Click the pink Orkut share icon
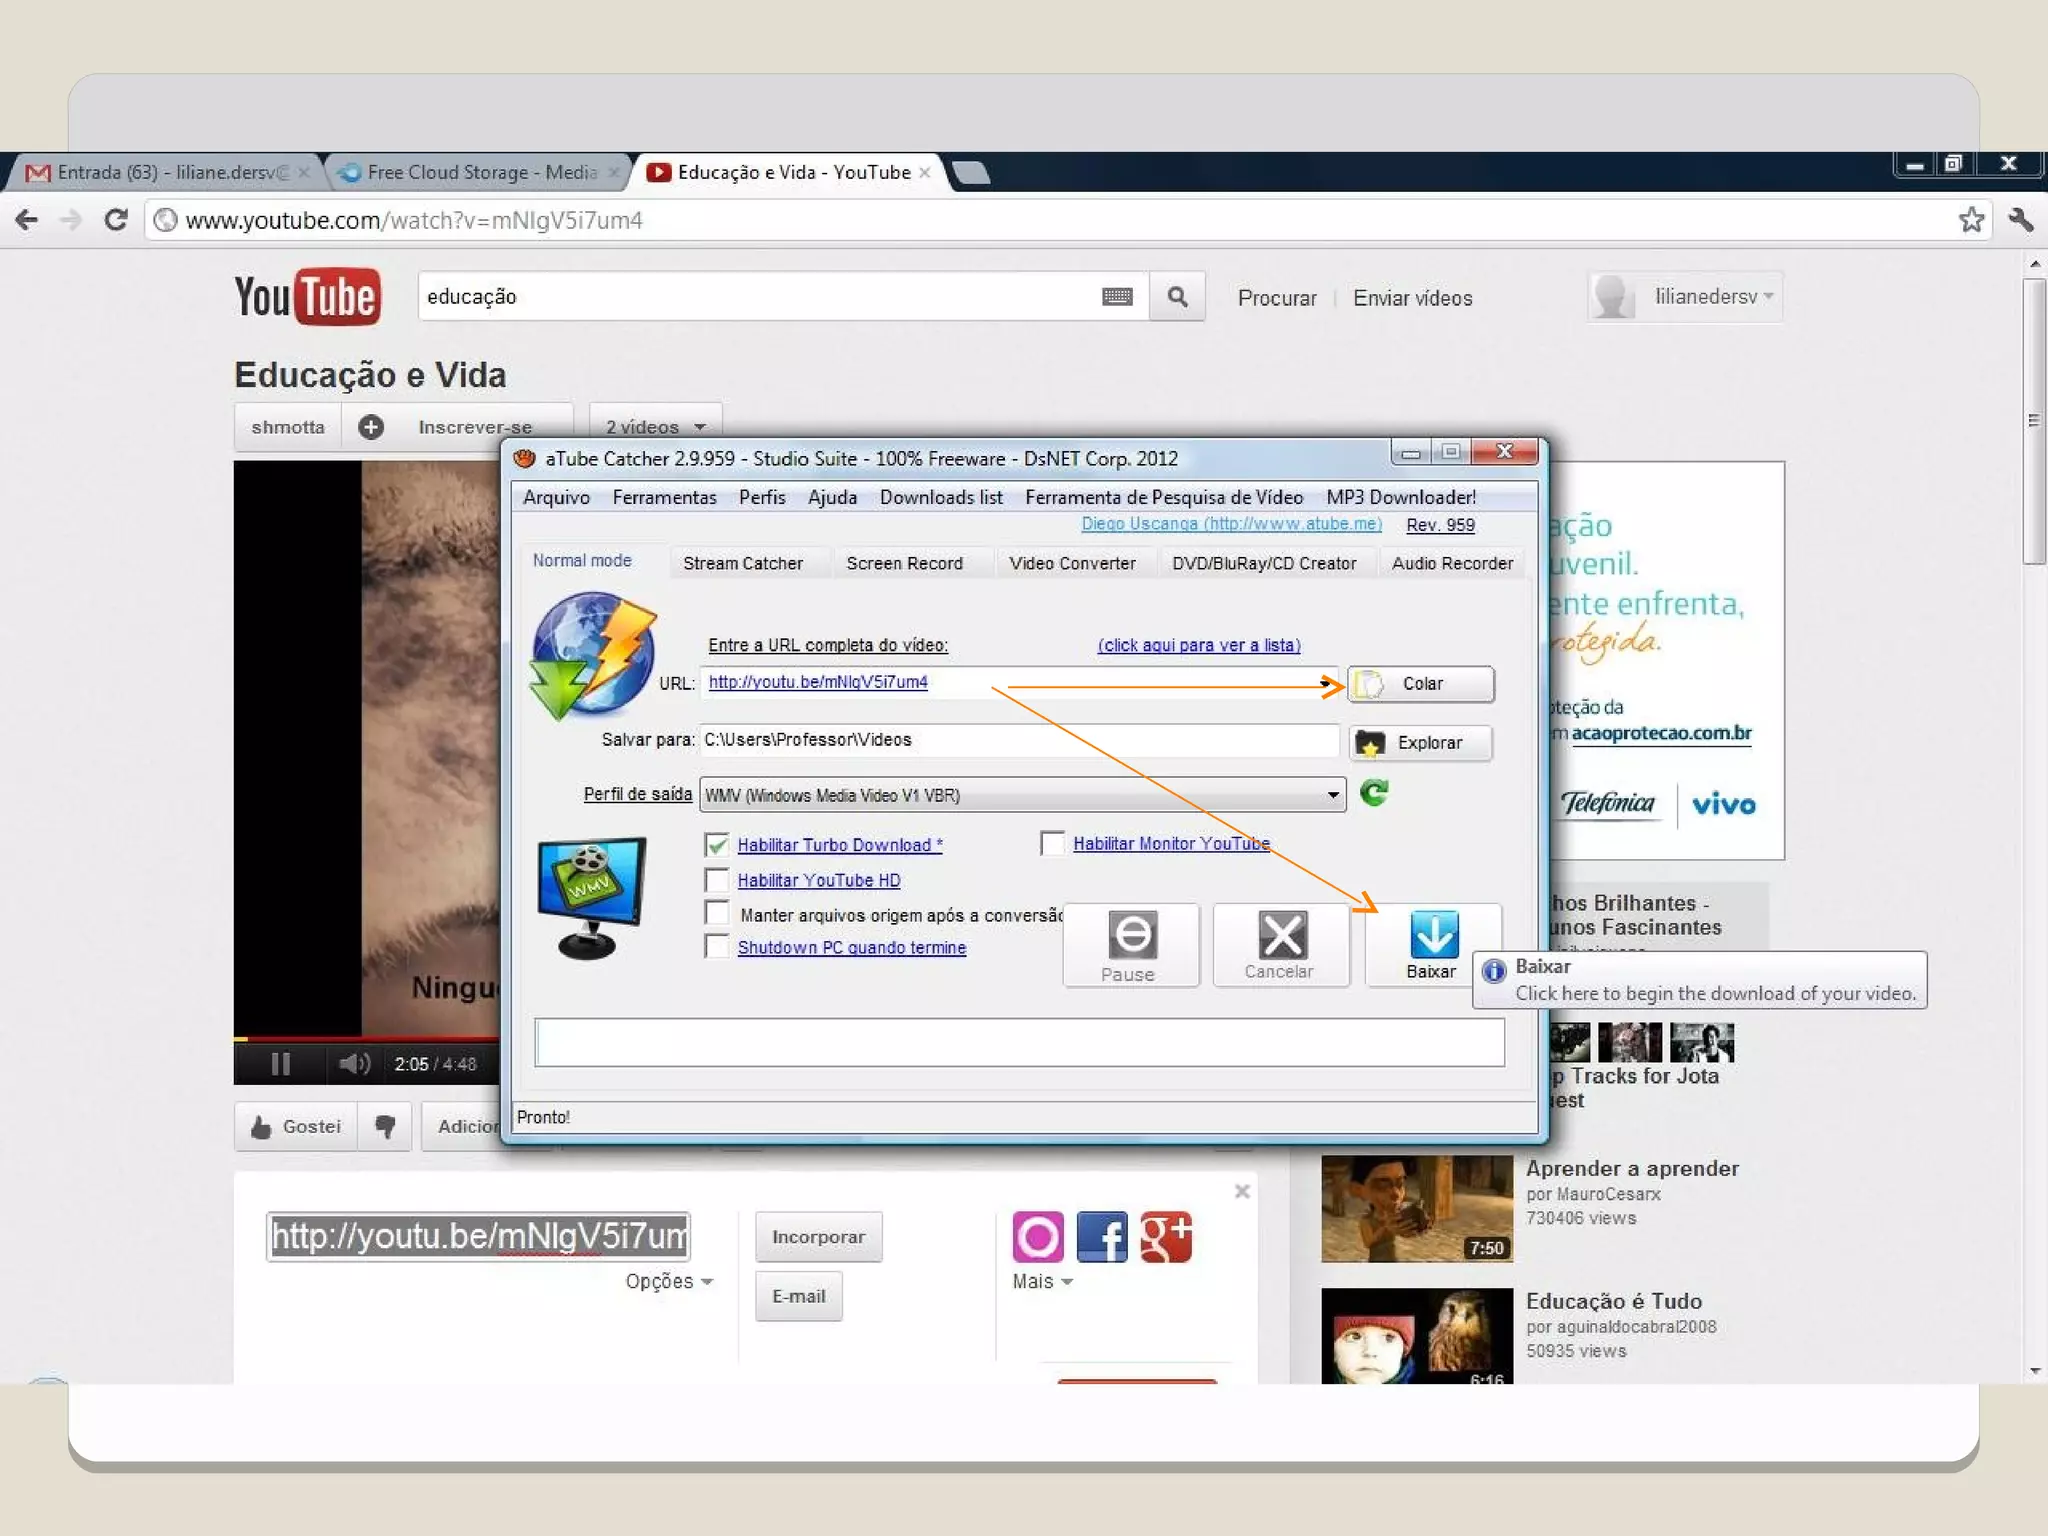 click(x=1038, y=1237)
